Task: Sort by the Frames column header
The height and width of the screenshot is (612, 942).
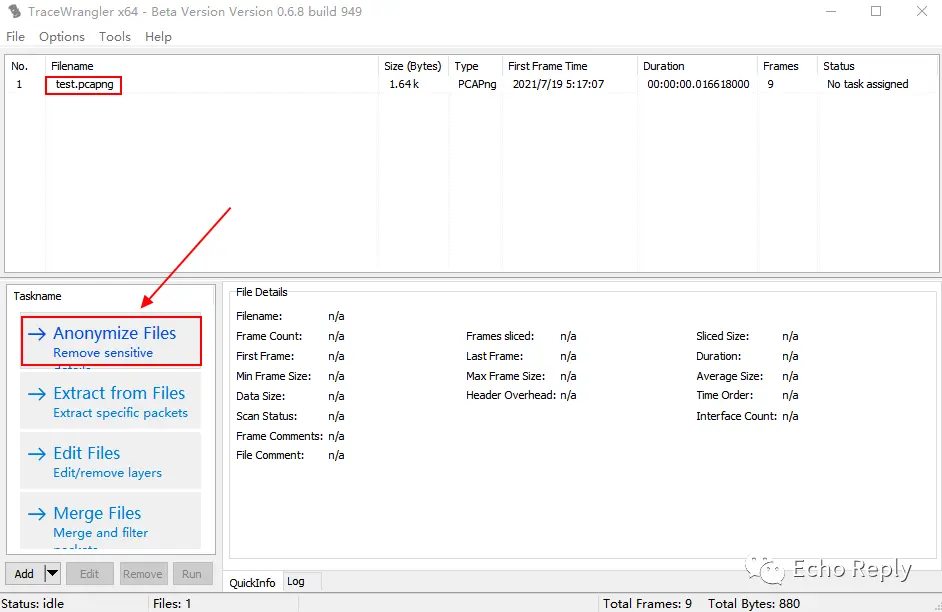Action: pos(787,66)
